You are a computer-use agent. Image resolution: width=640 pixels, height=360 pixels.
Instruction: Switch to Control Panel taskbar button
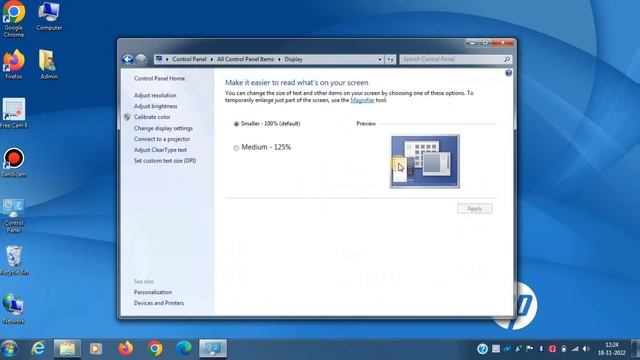coord(213,349)
